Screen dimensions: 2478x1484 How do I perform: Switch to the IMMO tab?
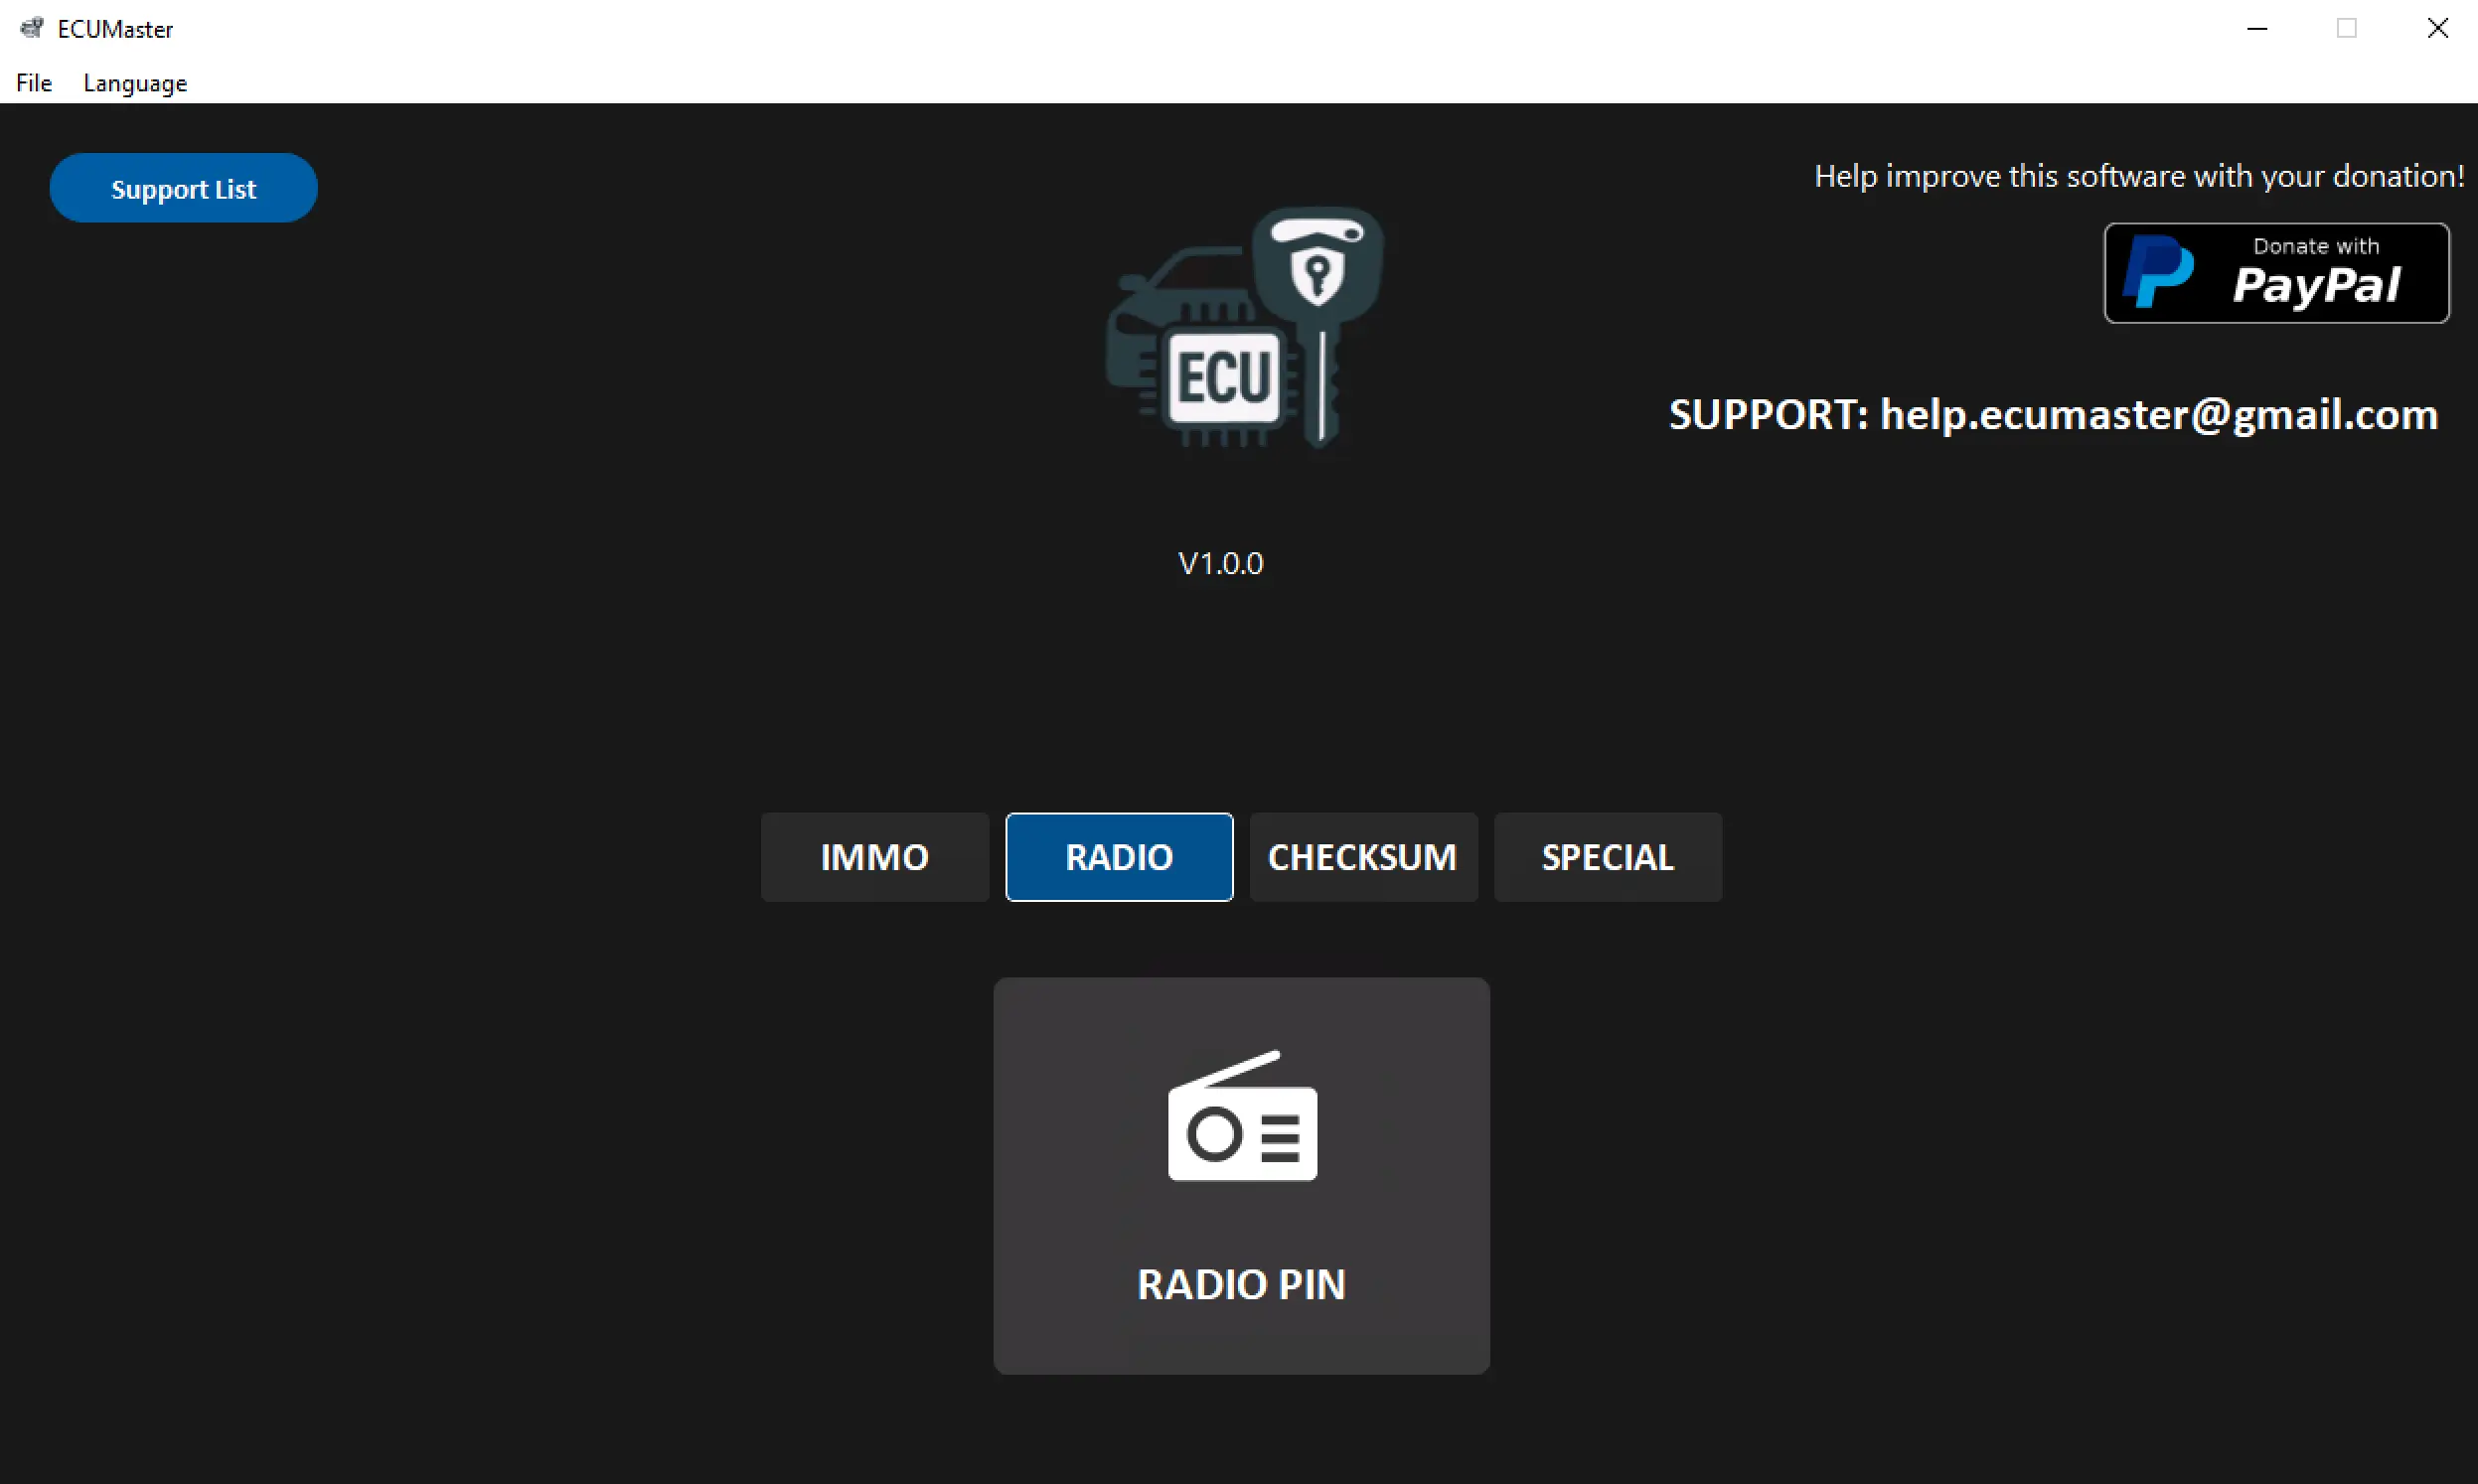[874, 857]
